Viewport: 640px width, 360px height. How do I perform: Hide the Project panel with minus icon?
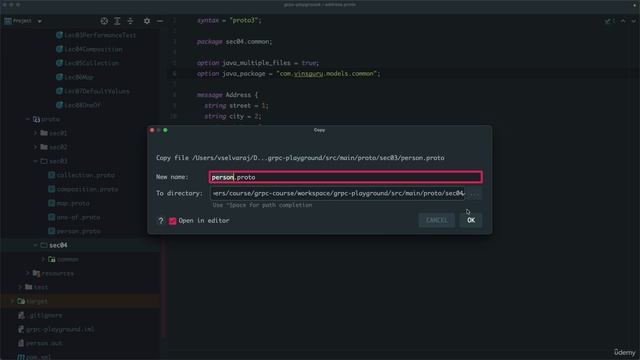click(160, 21)
